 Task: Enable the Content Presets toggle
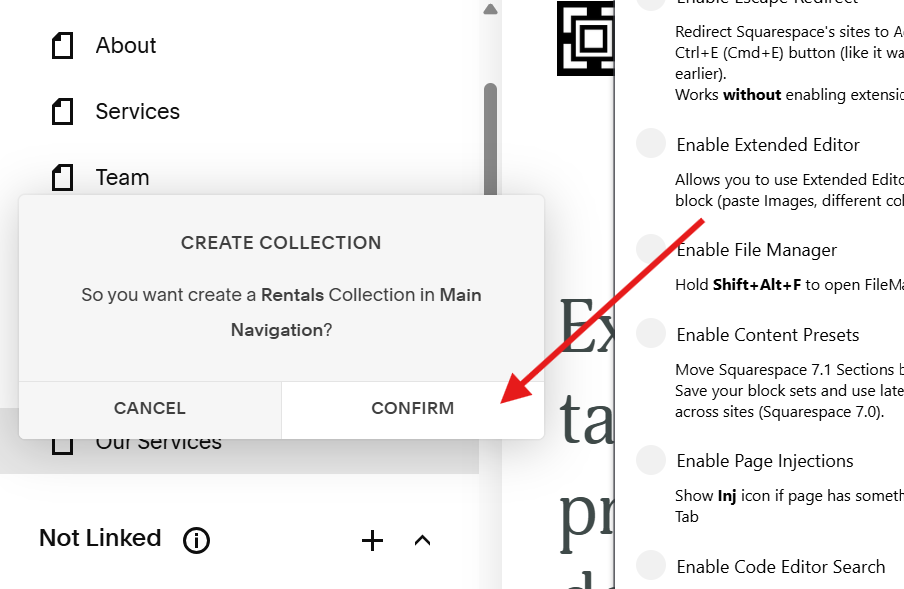pyautogui.click(x=651, y=333)
